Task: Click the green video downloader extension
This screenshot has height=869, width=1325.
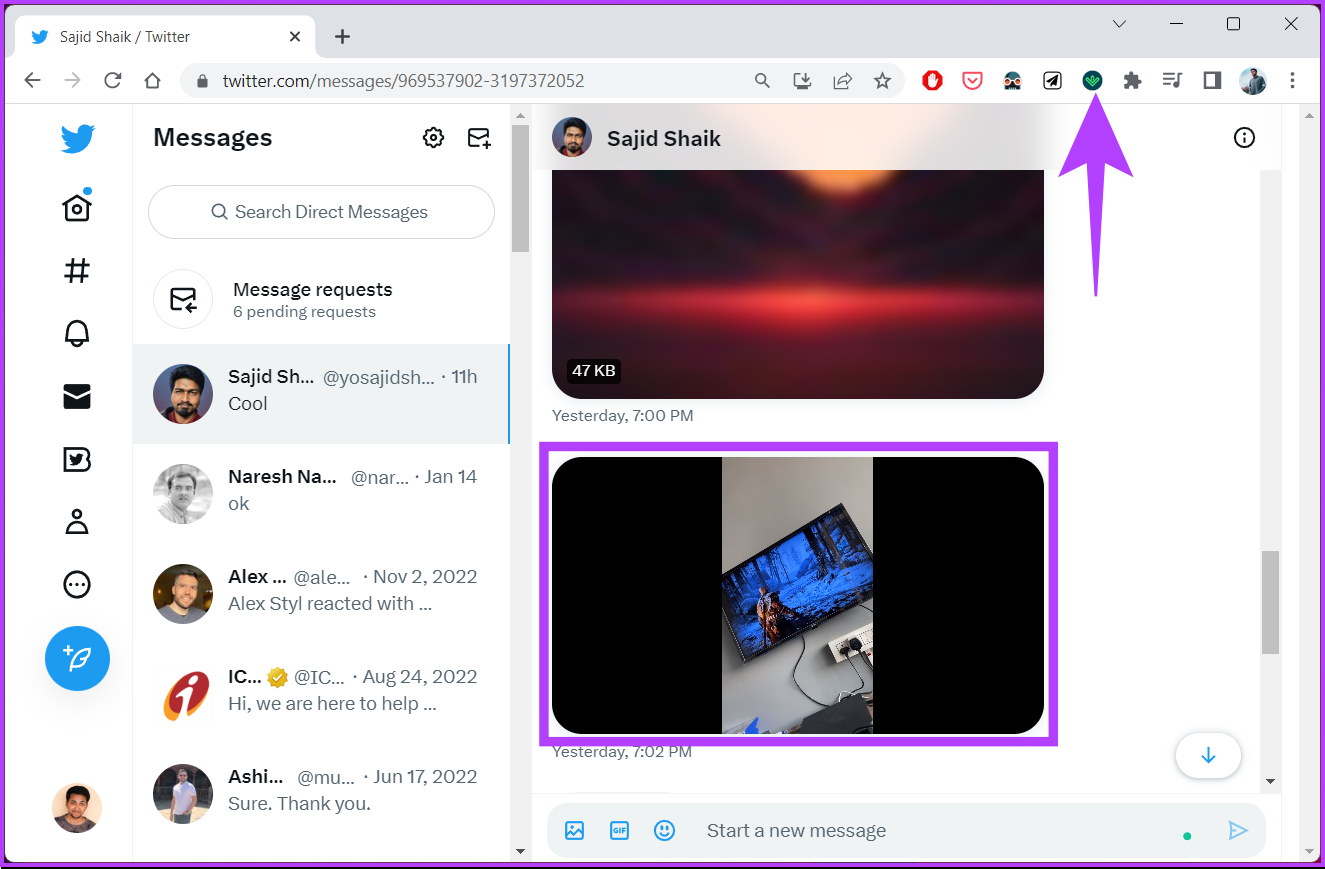Action: tap(1092, 81)
